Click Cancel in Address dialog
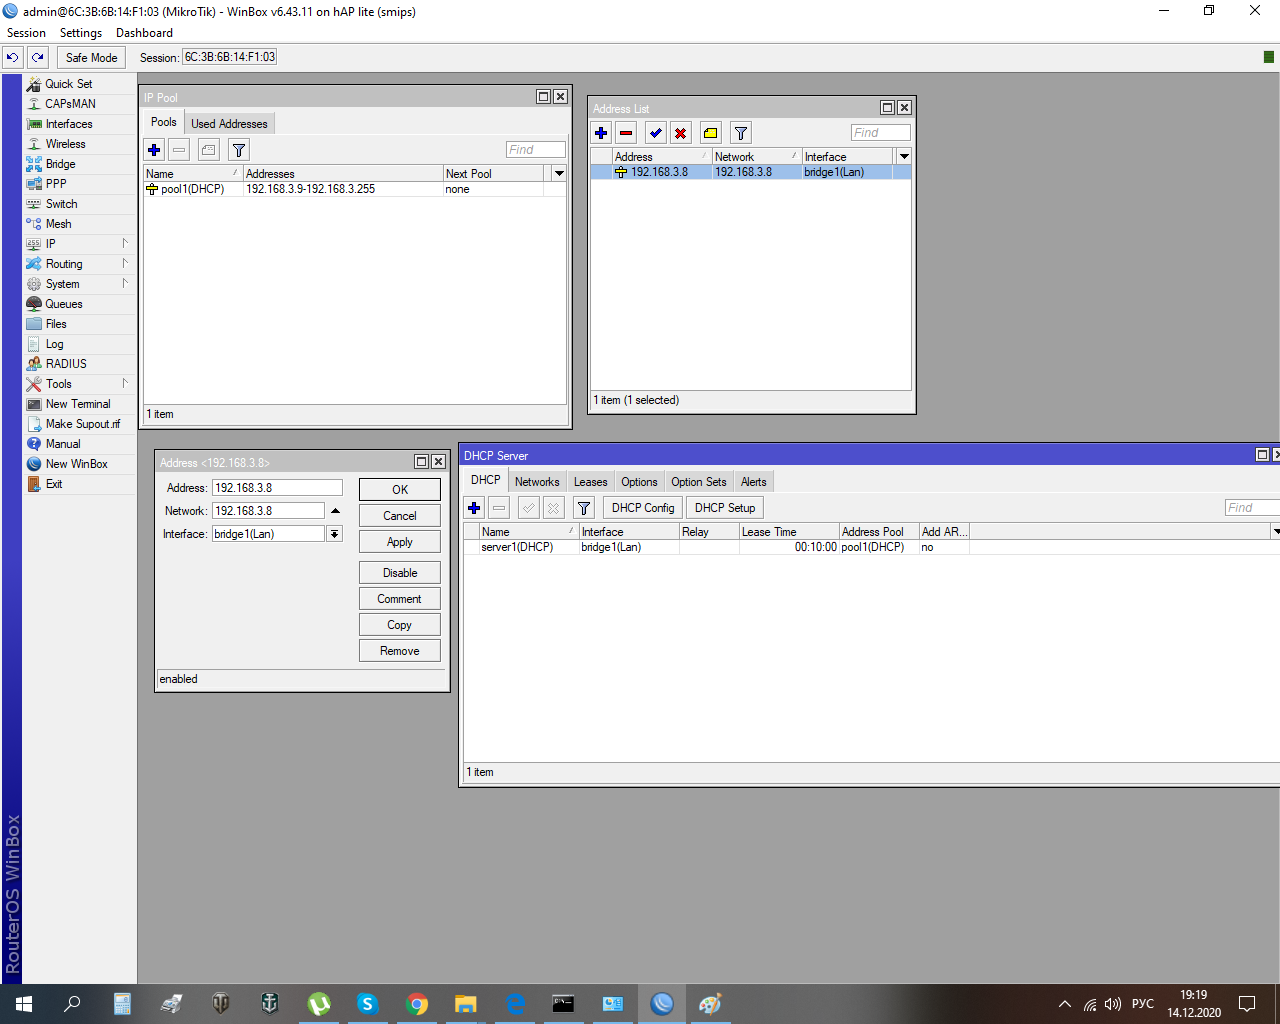This screenshot has height=1024, width=1280. (400, 516)
